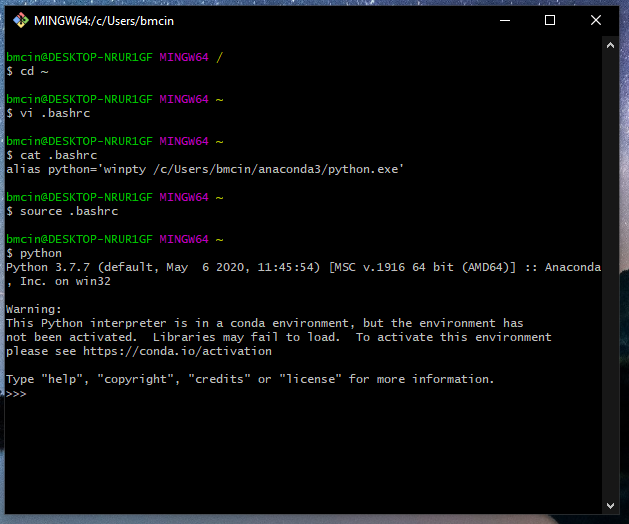Click the word "help" in info line
Viewport: 629px width, 524px height.
click(x=61, y=379)
